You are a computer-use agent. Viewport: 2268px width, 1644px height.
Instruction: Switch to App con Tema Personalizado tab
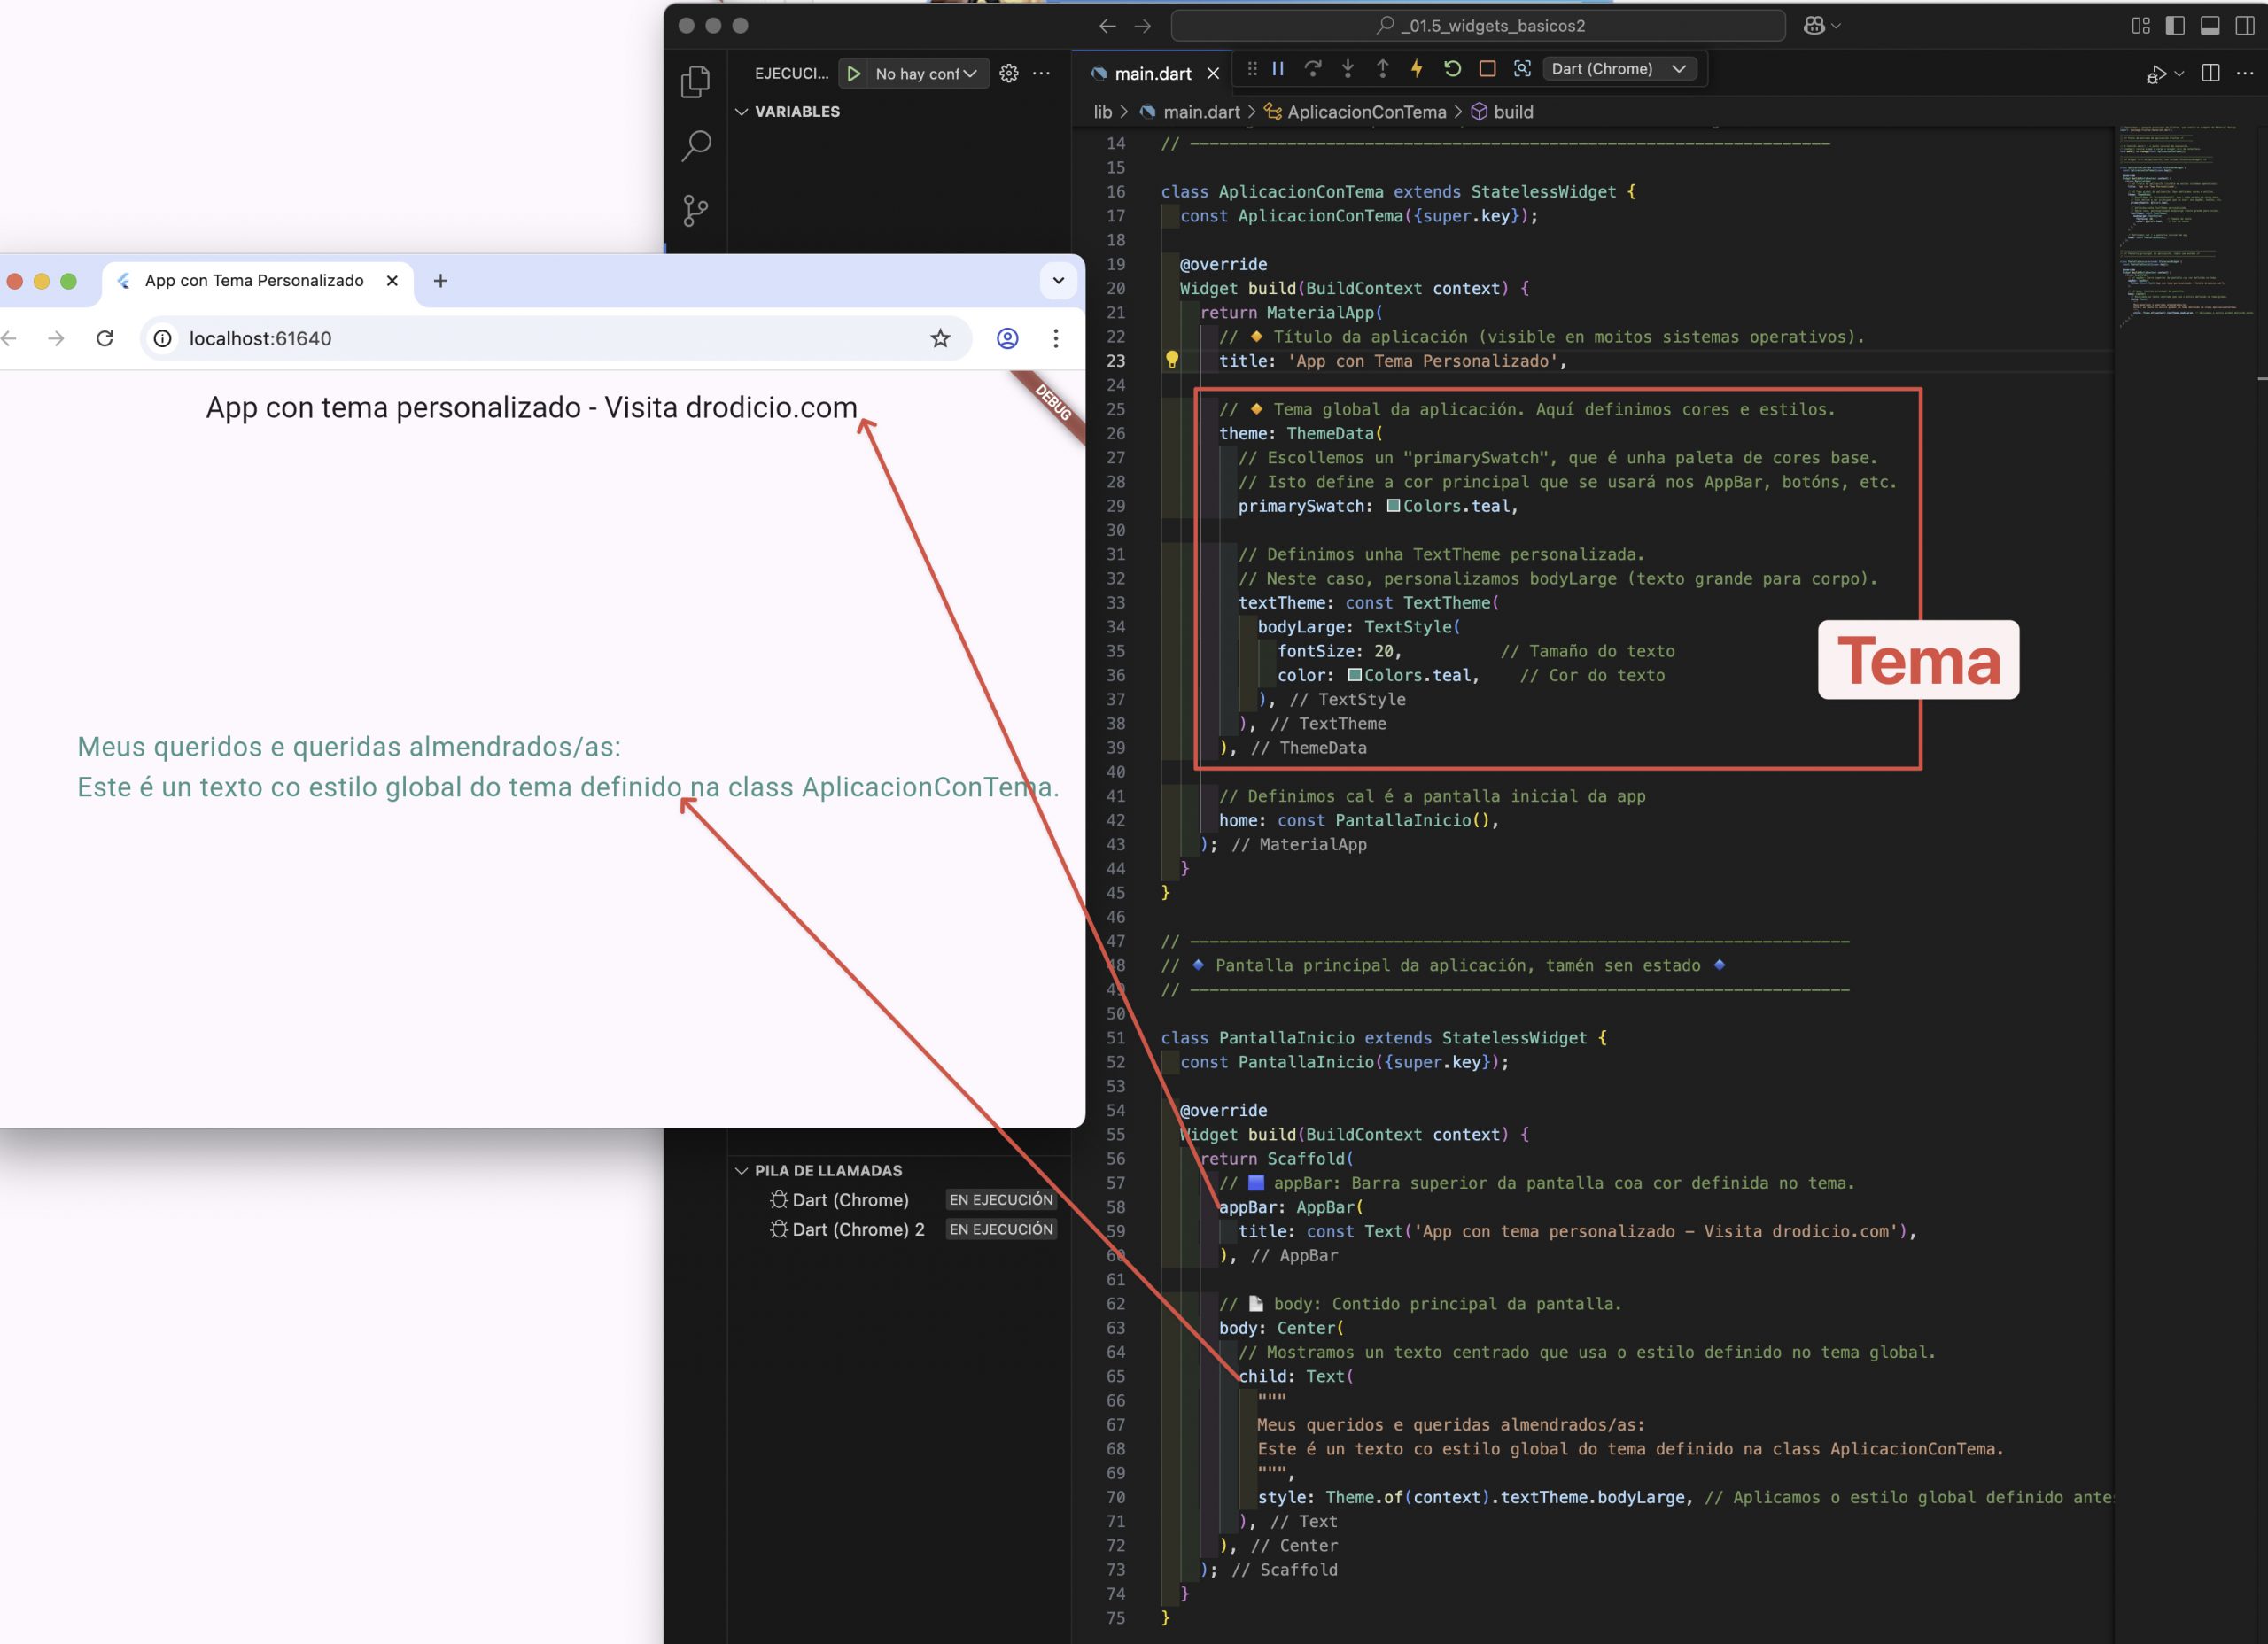pyautogui.click(x=254, y=281)
